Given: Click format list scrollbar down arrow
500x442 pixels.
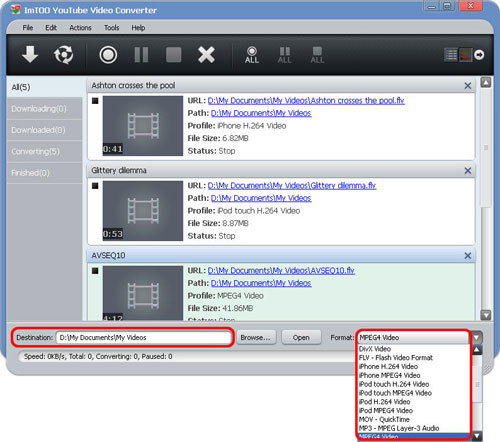Looking at the screenshot, I should tap(477, 436).
